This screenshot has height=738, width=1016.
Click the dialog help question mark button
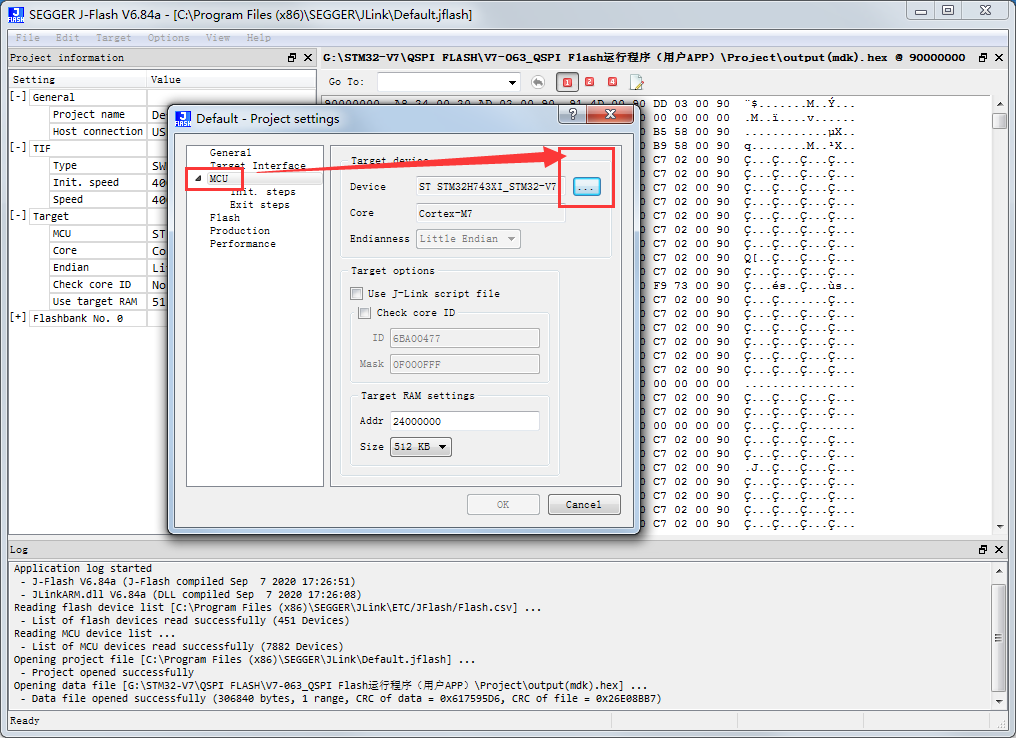click(x=572, y=115)
